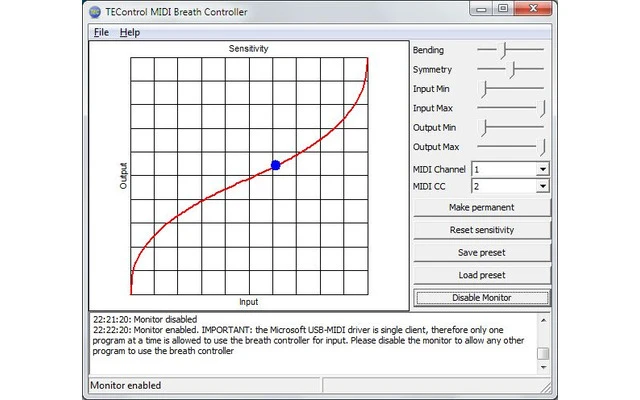Click the 'Symmetry' label

pos(432,70)
